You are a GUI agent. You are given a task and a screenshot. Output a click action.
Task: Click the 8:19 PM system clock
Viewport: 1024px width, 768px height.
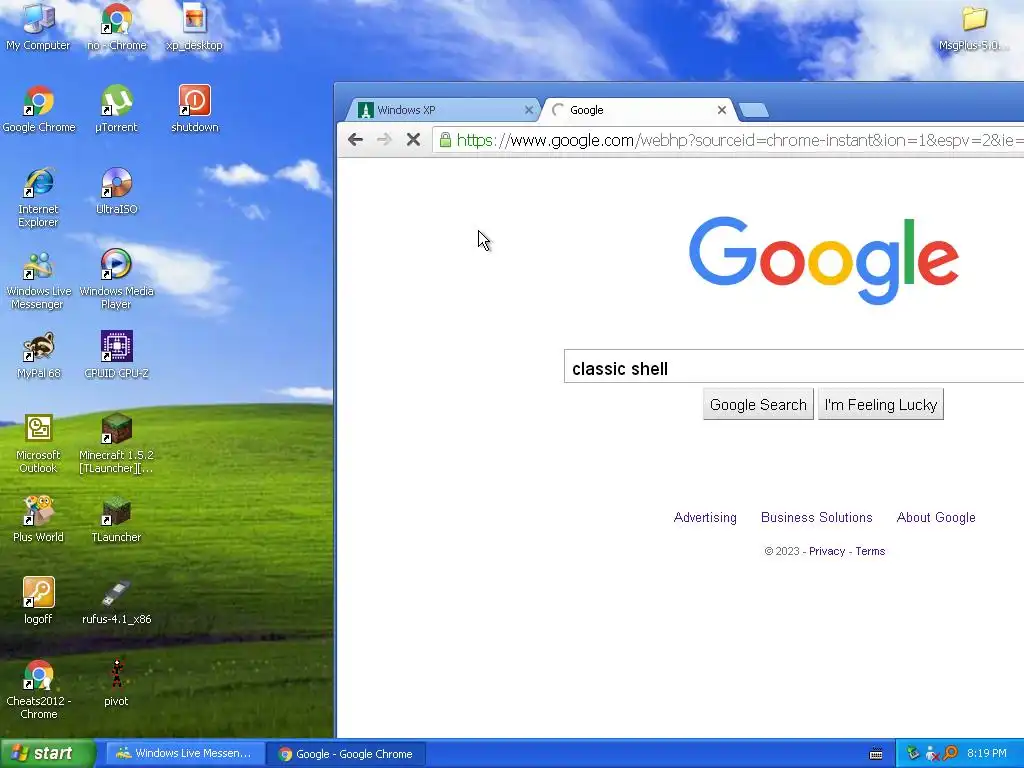tap(987, 754)
